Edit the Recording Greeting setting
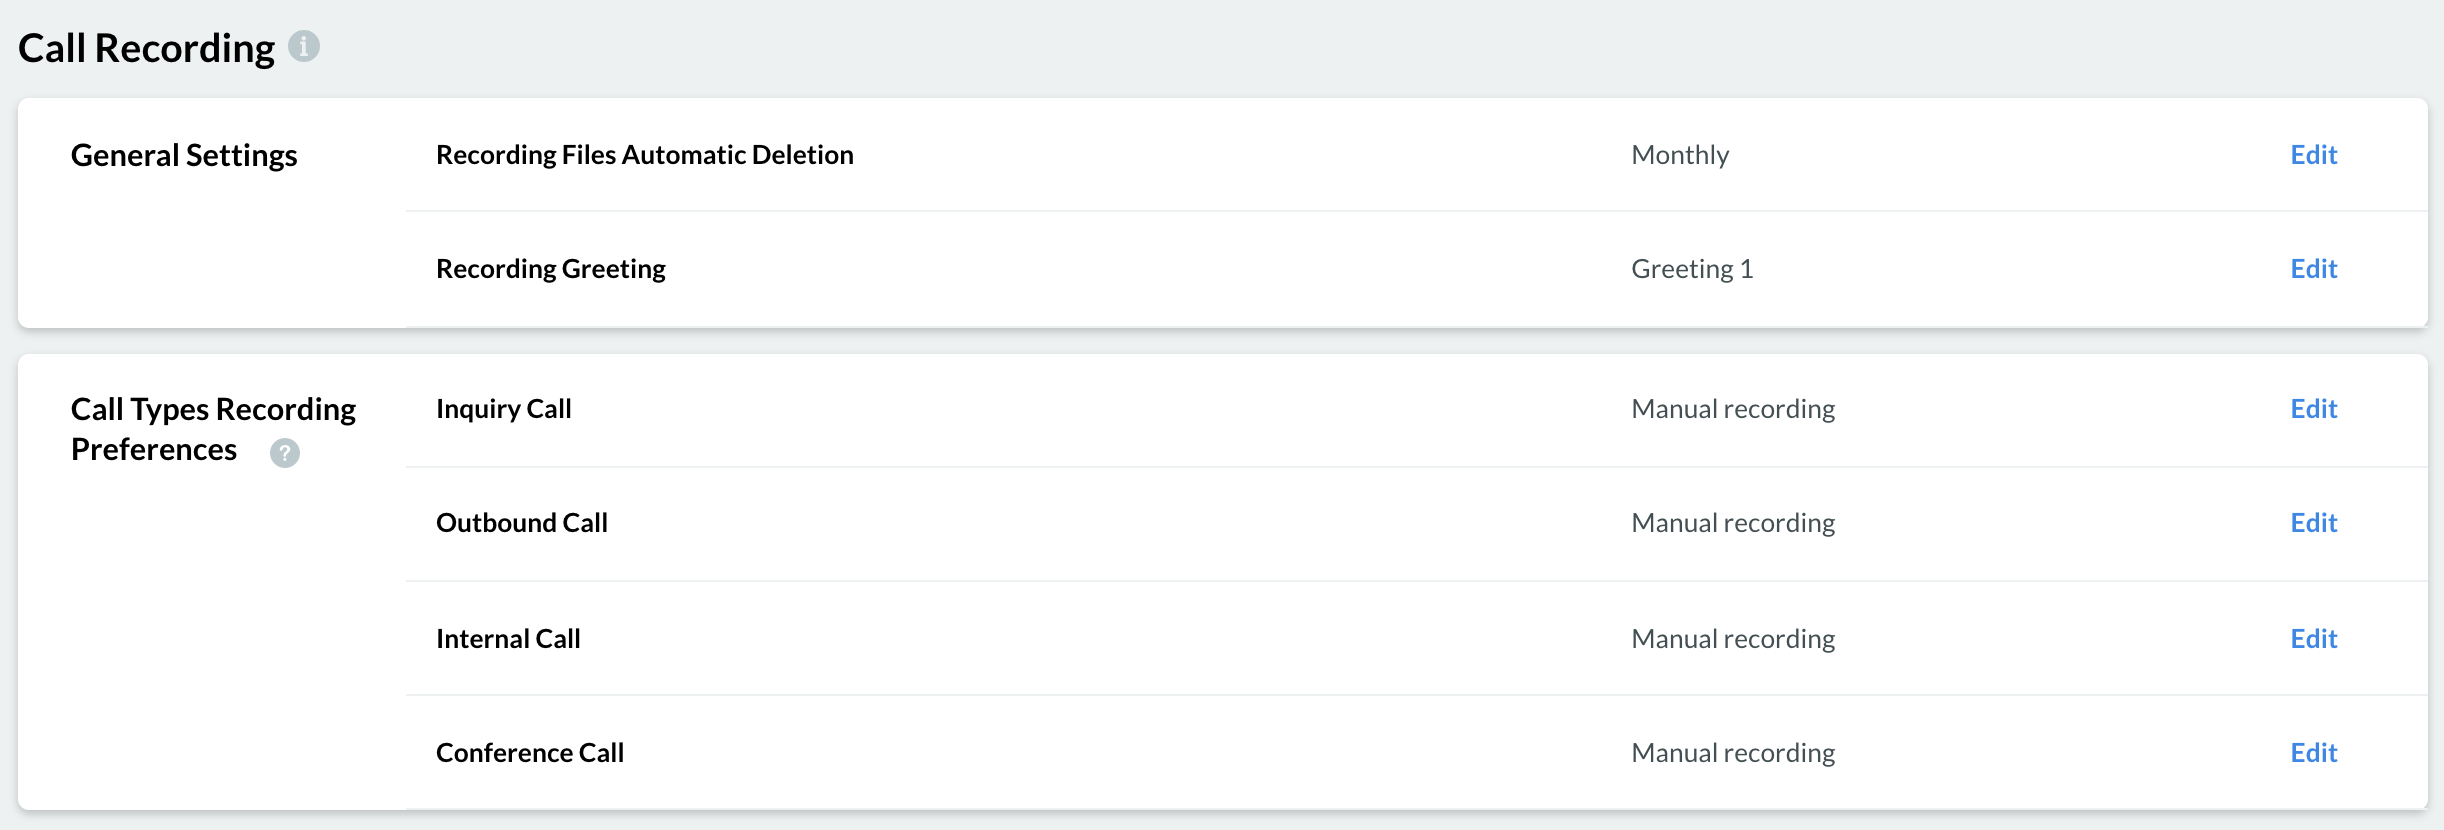The image size is (2444, 830). pyautogui.click(x=2313, y=269)
